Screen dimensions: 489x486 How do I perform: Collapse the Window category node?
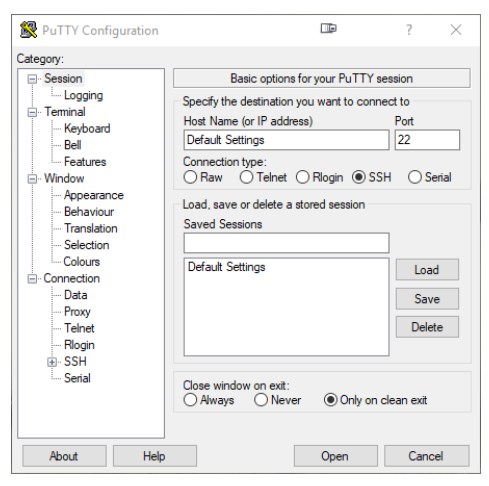point(32,179)
